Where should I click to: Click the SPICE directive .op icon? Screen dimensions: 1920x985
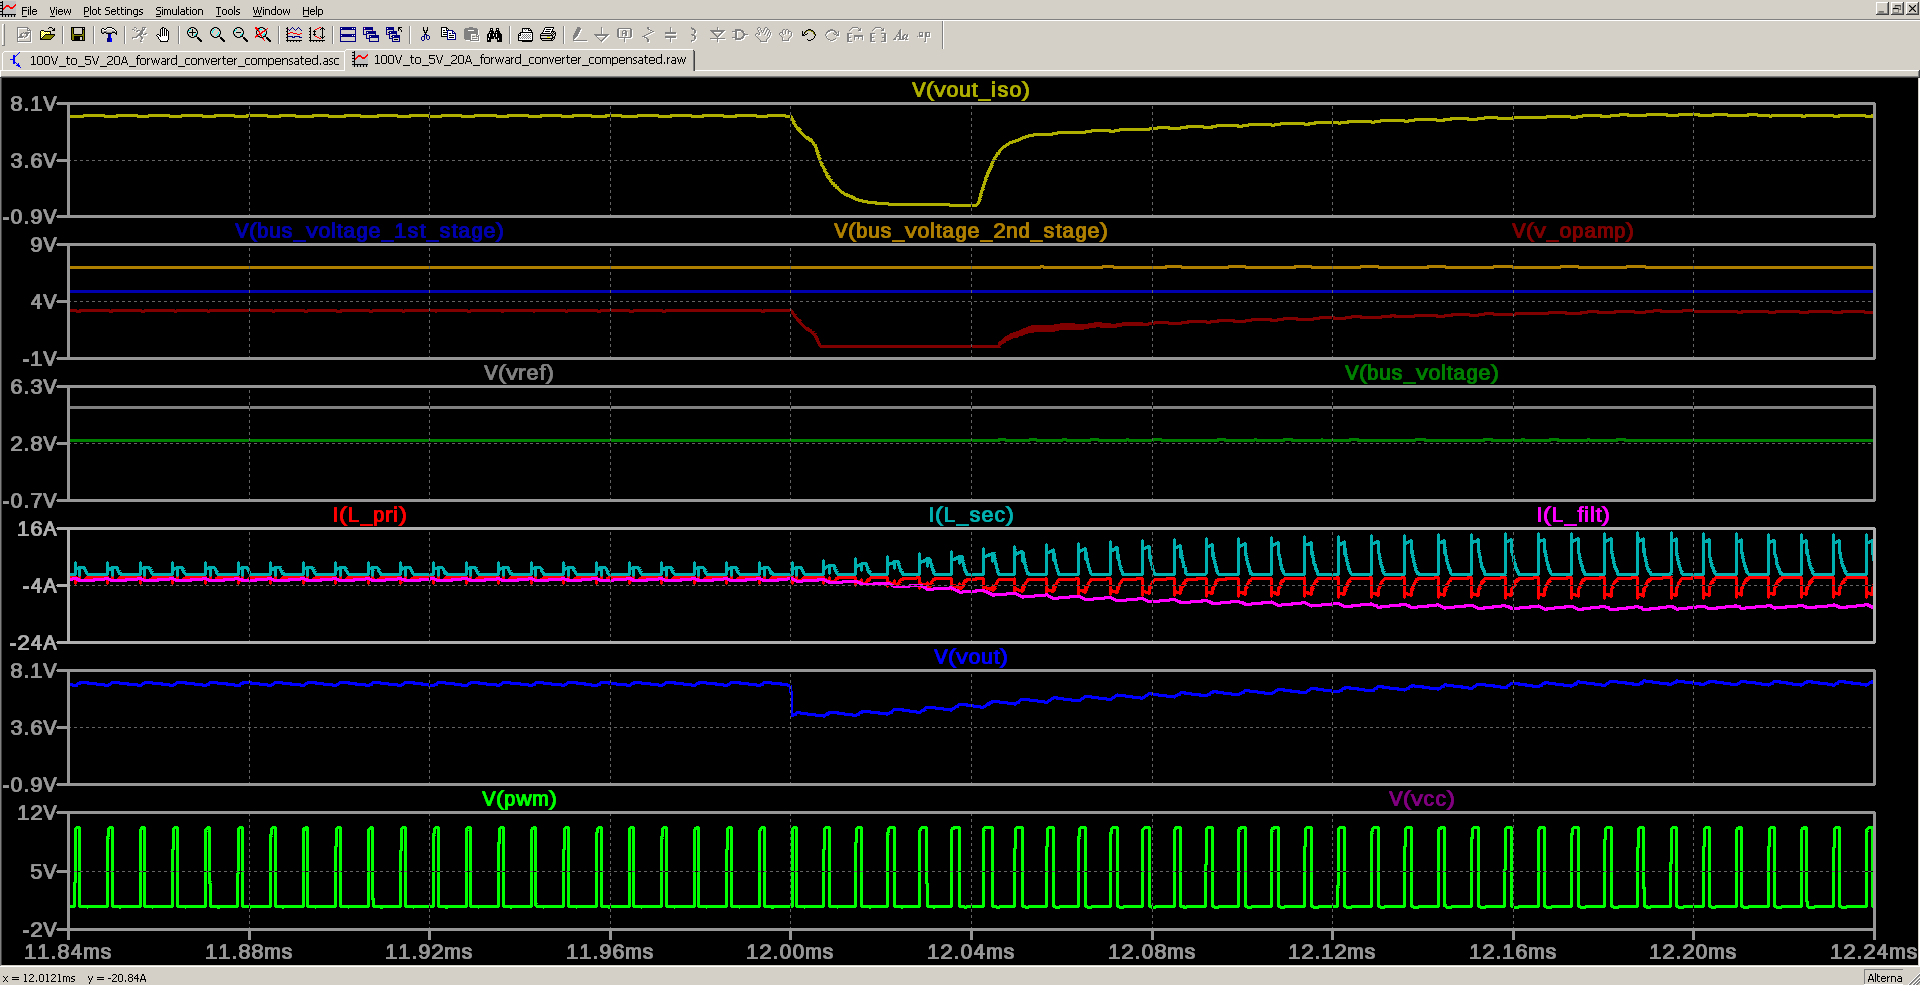[924, 35]
